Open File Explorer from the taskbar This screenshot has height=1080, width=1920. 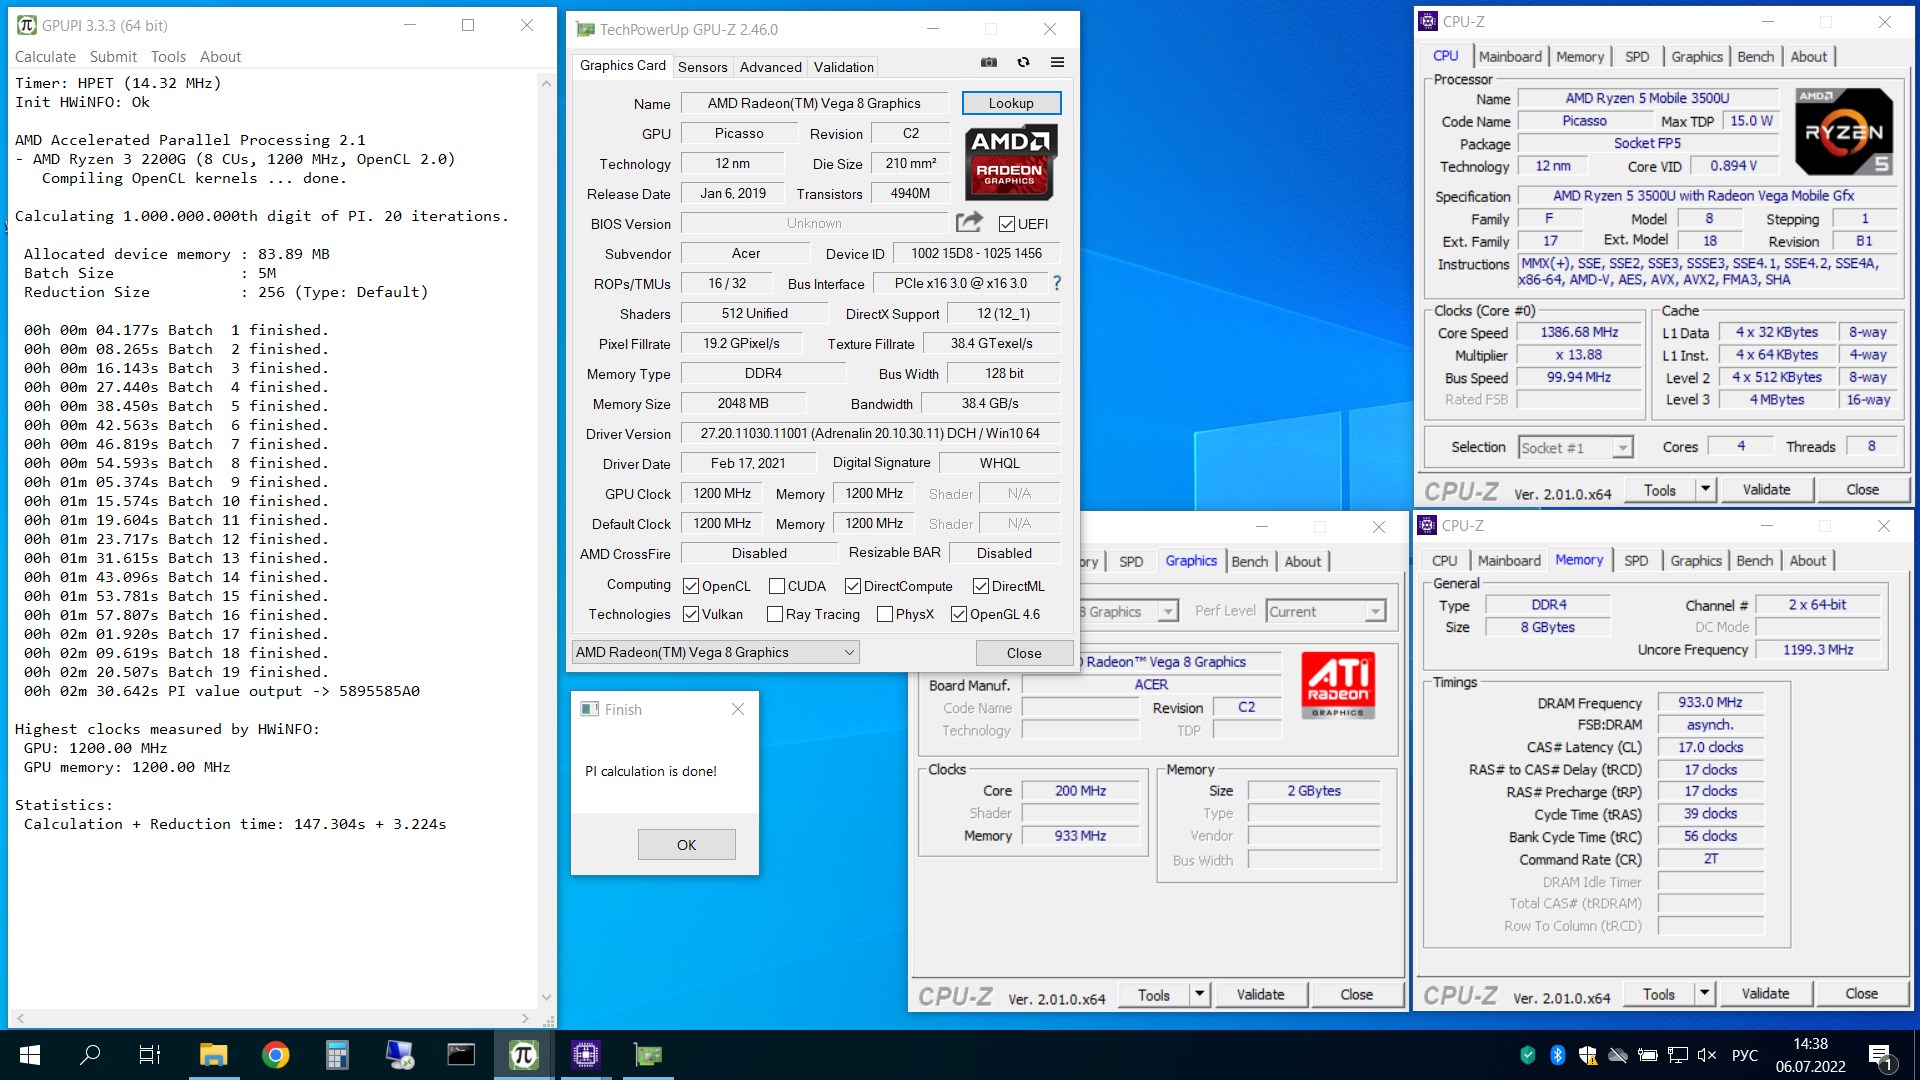click(213, 1055)
